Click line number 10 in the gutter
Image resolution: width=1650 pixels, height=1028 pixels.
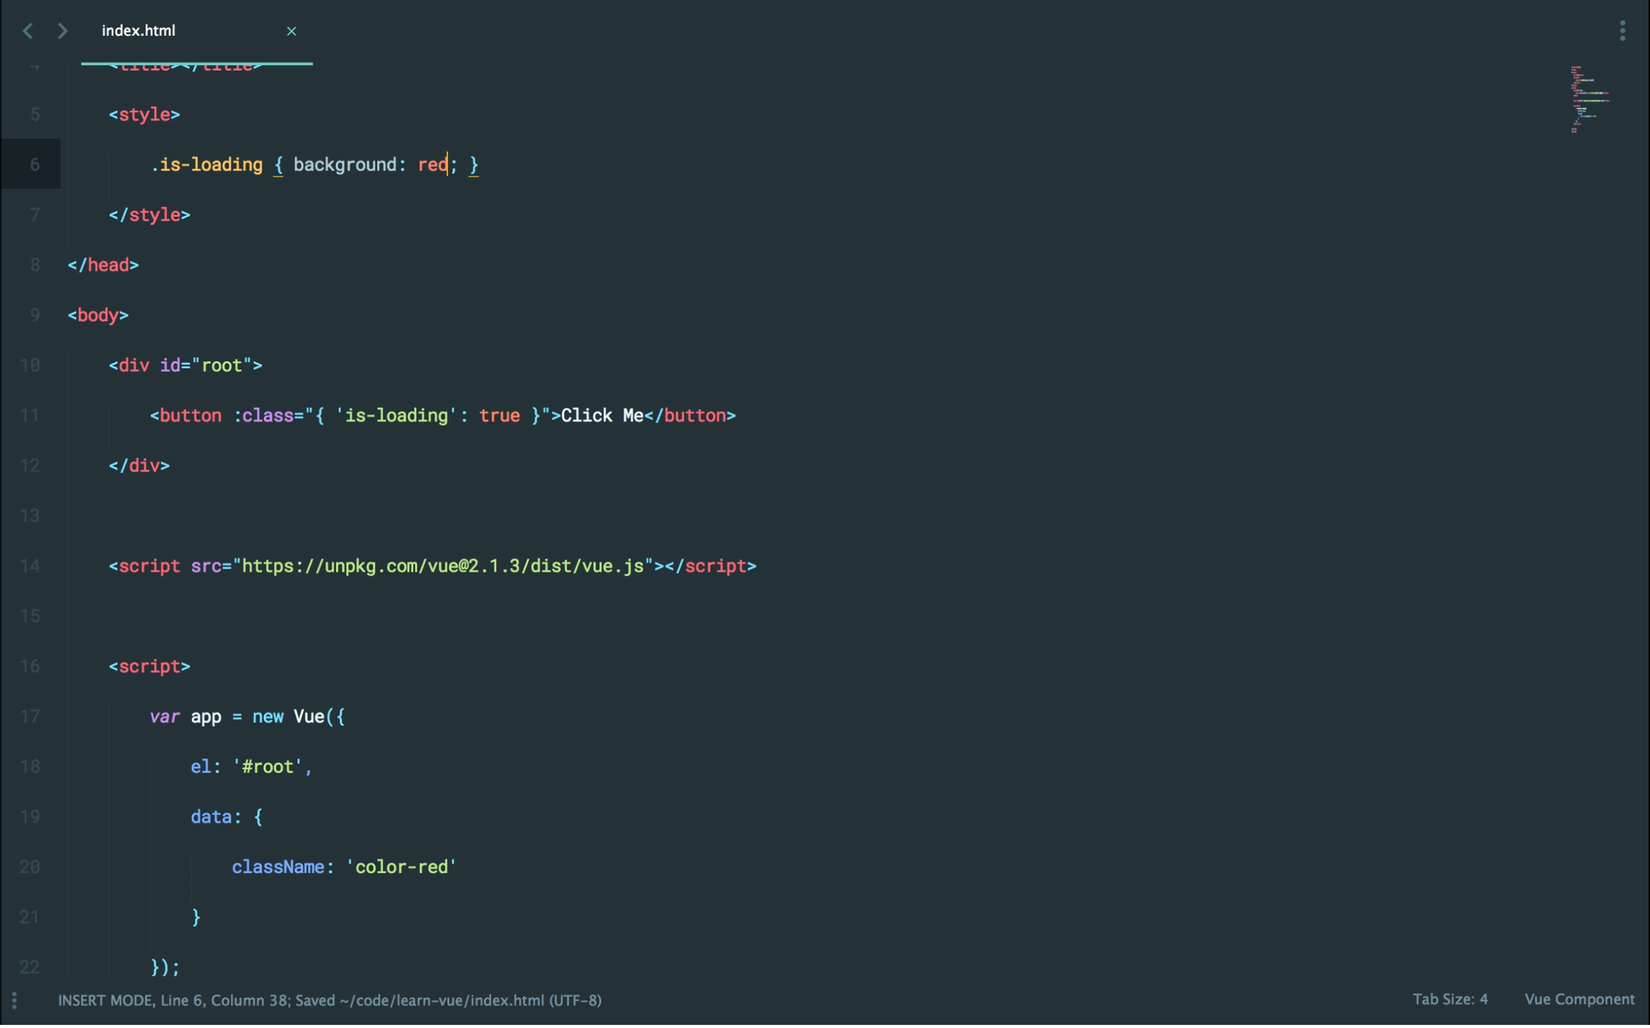(30, 365)
